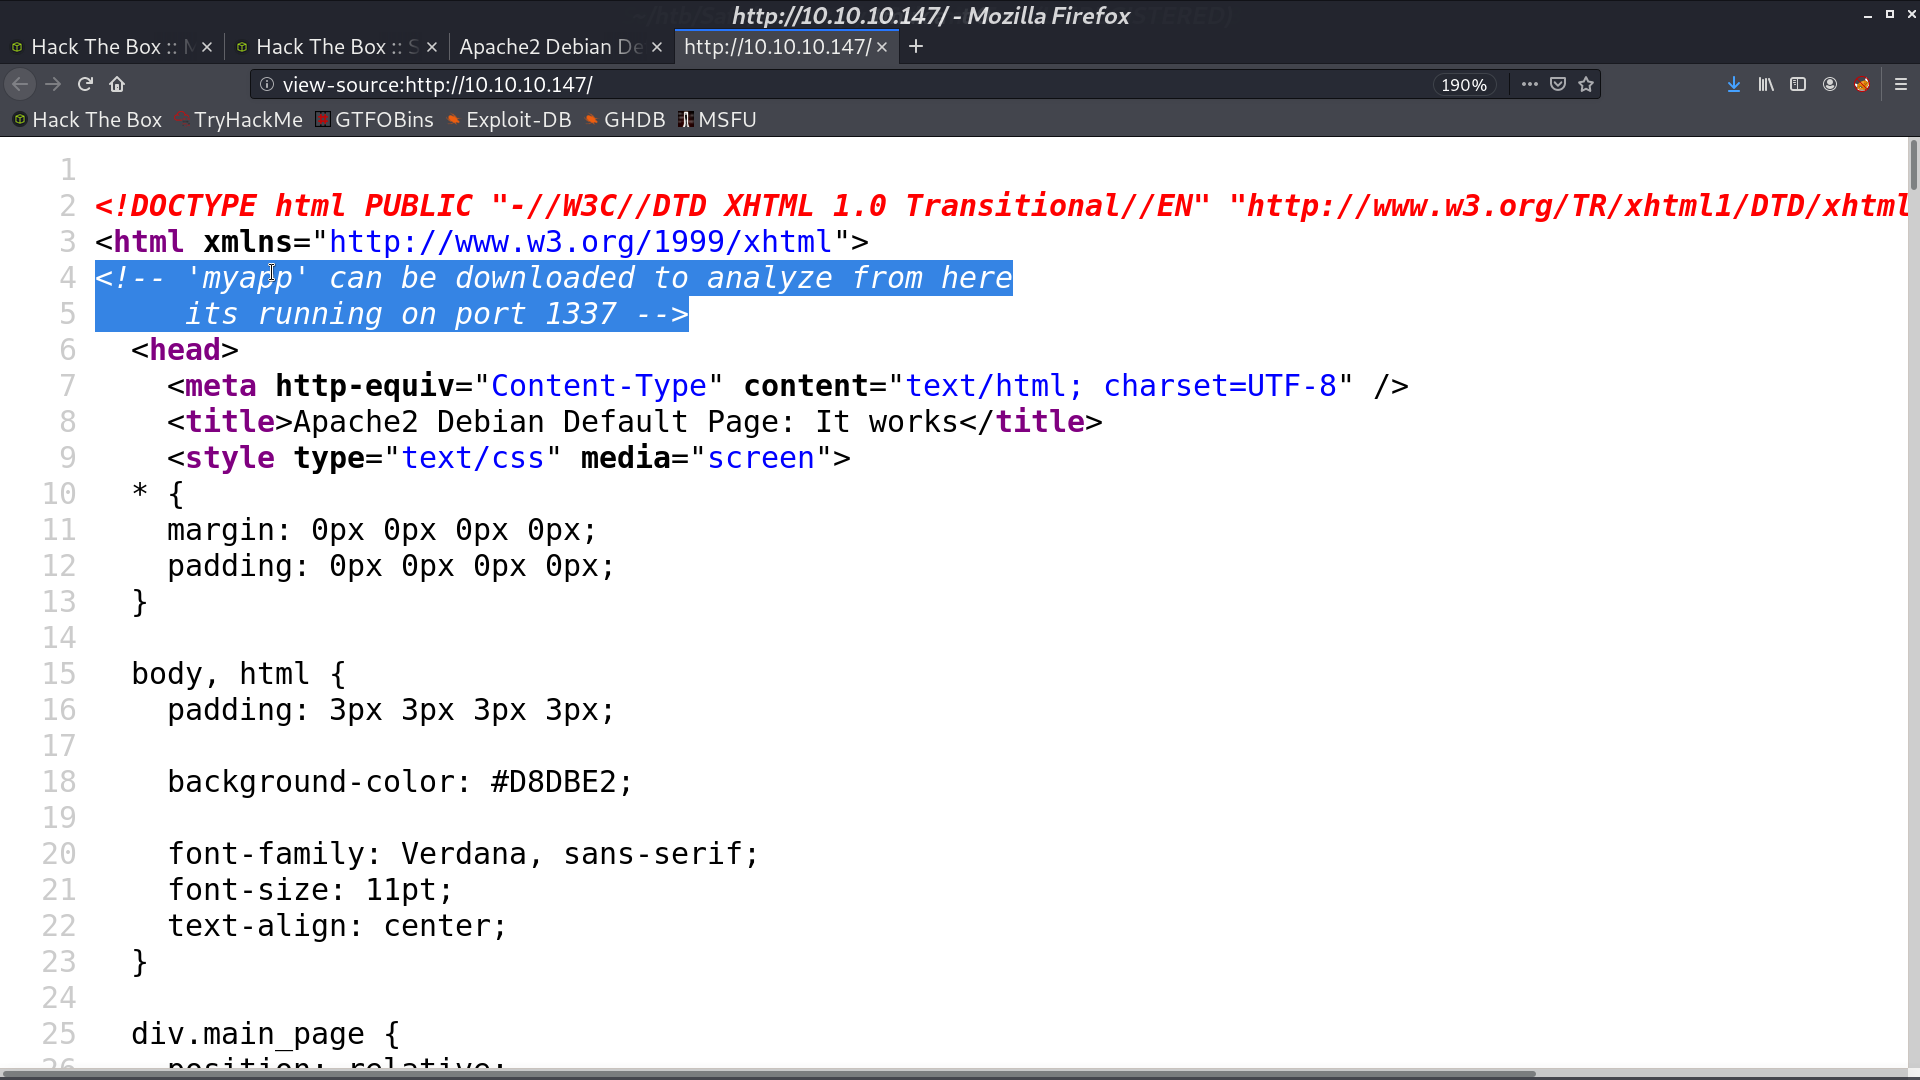The image size is (1920, 1080).
Task: Go to the Home page icon
Action: [117, 85]
